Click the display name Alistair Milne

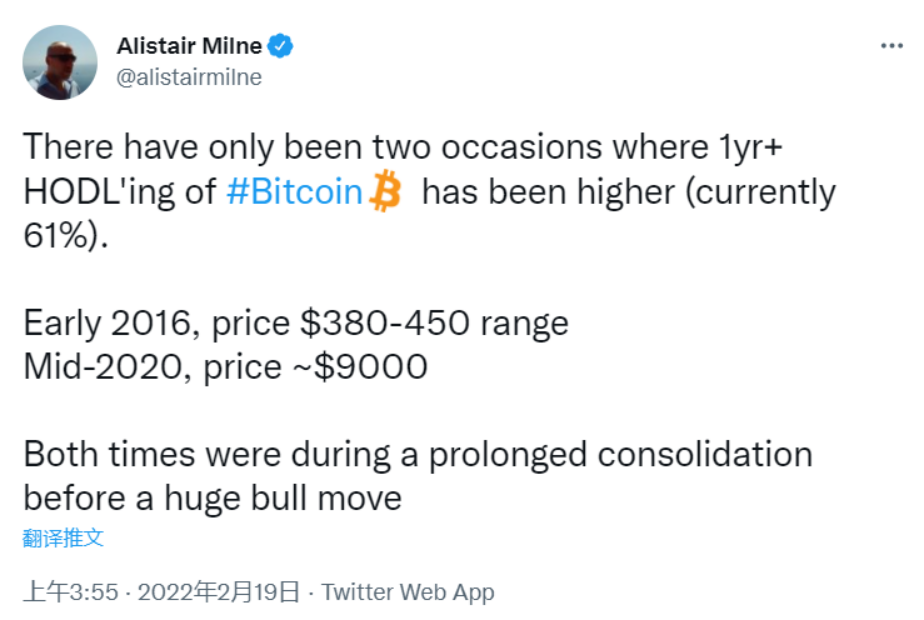(189, 46)
